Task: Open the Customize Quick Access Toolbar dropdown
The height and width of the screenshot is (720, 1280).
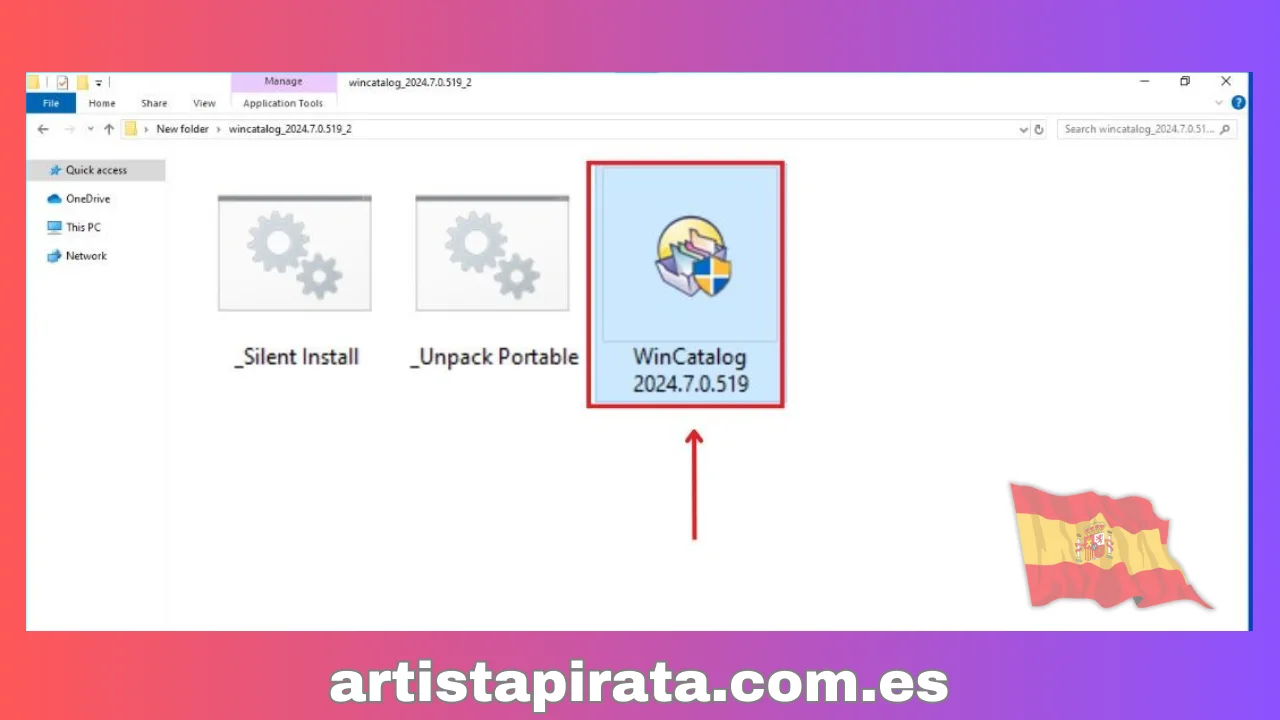Action: pyautogui.click(x=99, y=82)
